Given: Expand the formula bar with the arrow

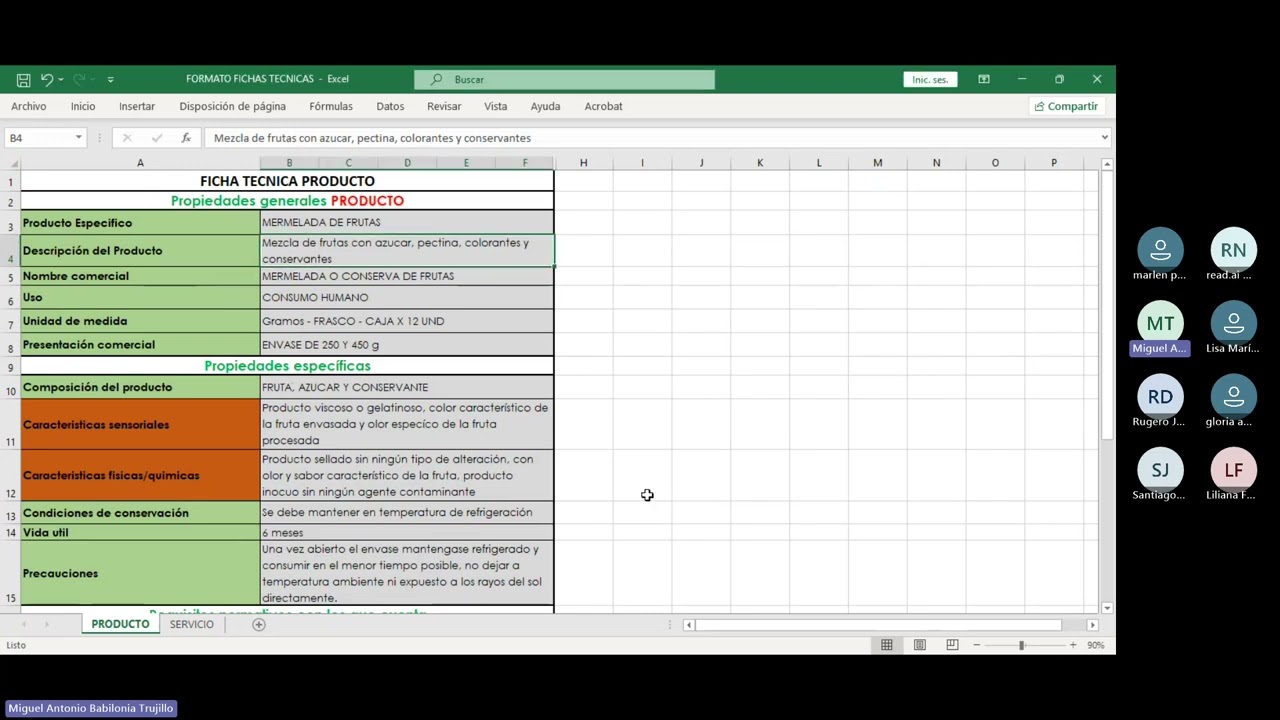Looking at the screenshot, I should (1104, 138).
